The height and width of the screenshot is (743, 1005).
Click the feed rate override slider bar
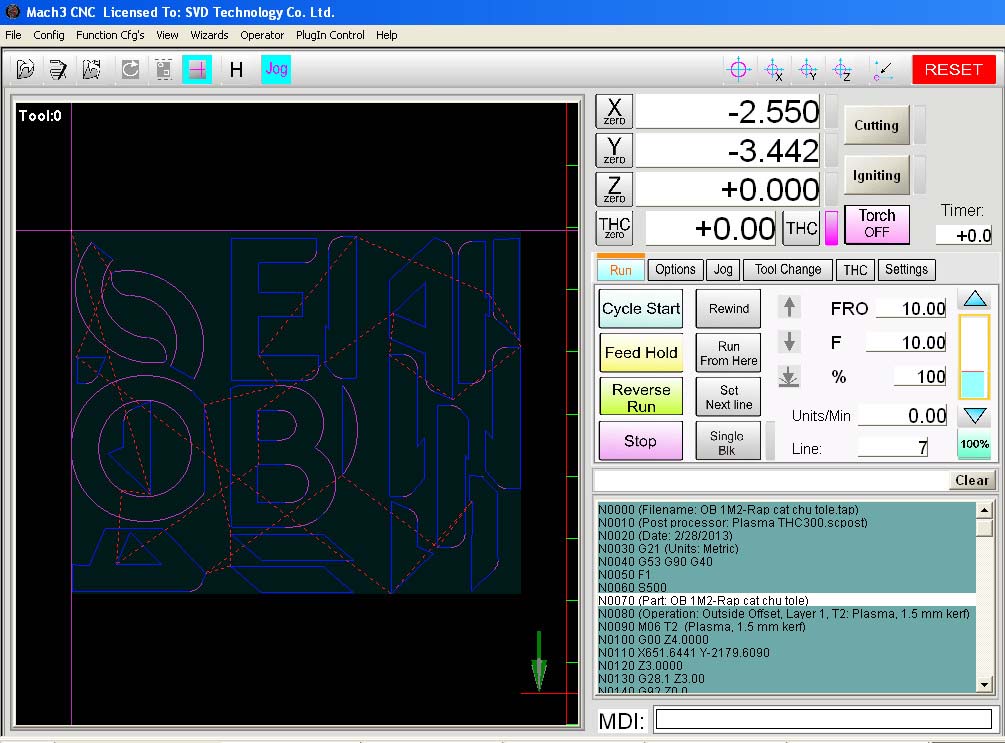coord(973,357)
